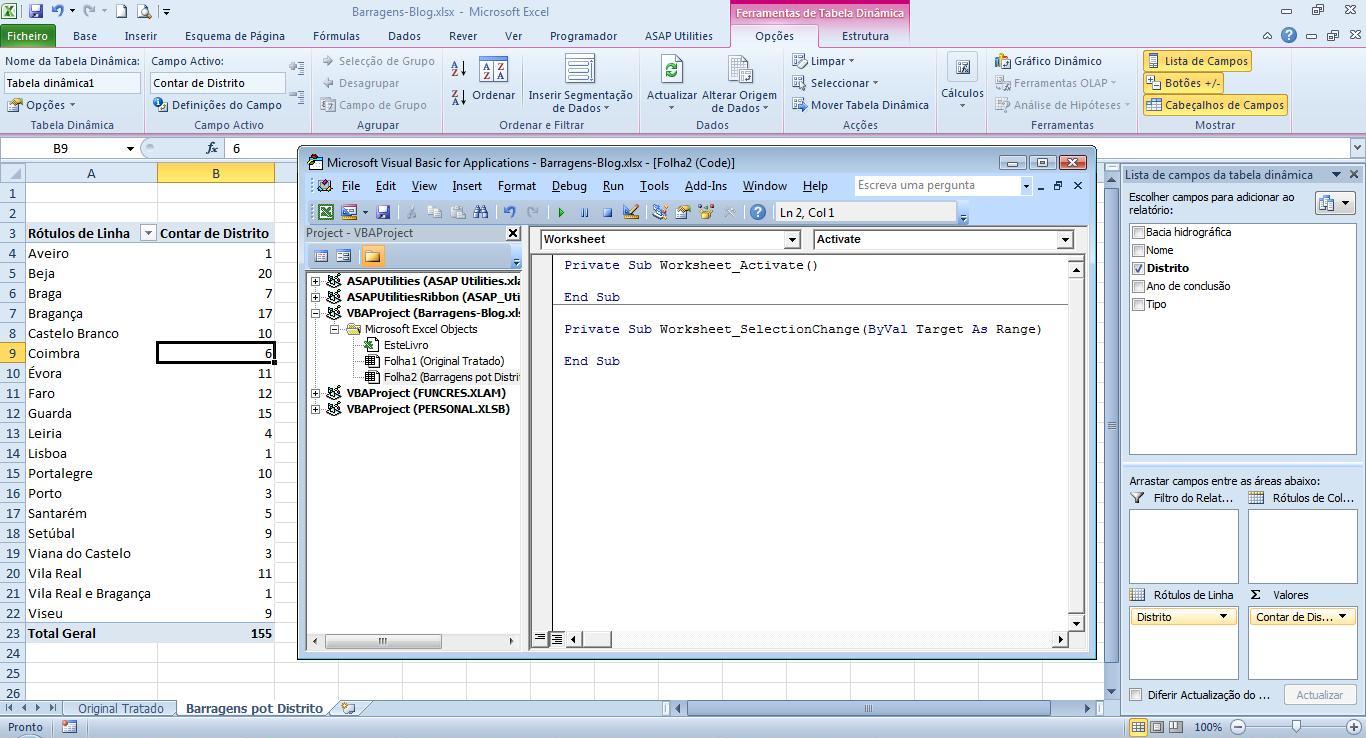Screen dimensions: 1366x738
Task: Click Inserir Segmentação de Dados button
Action: point(581,84)
